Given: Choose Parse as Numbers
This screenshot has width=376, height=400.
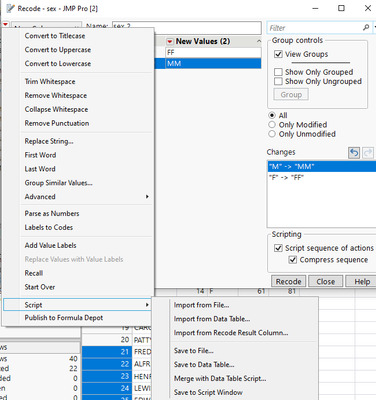Looking at the screenshot, I should point(52,213).
